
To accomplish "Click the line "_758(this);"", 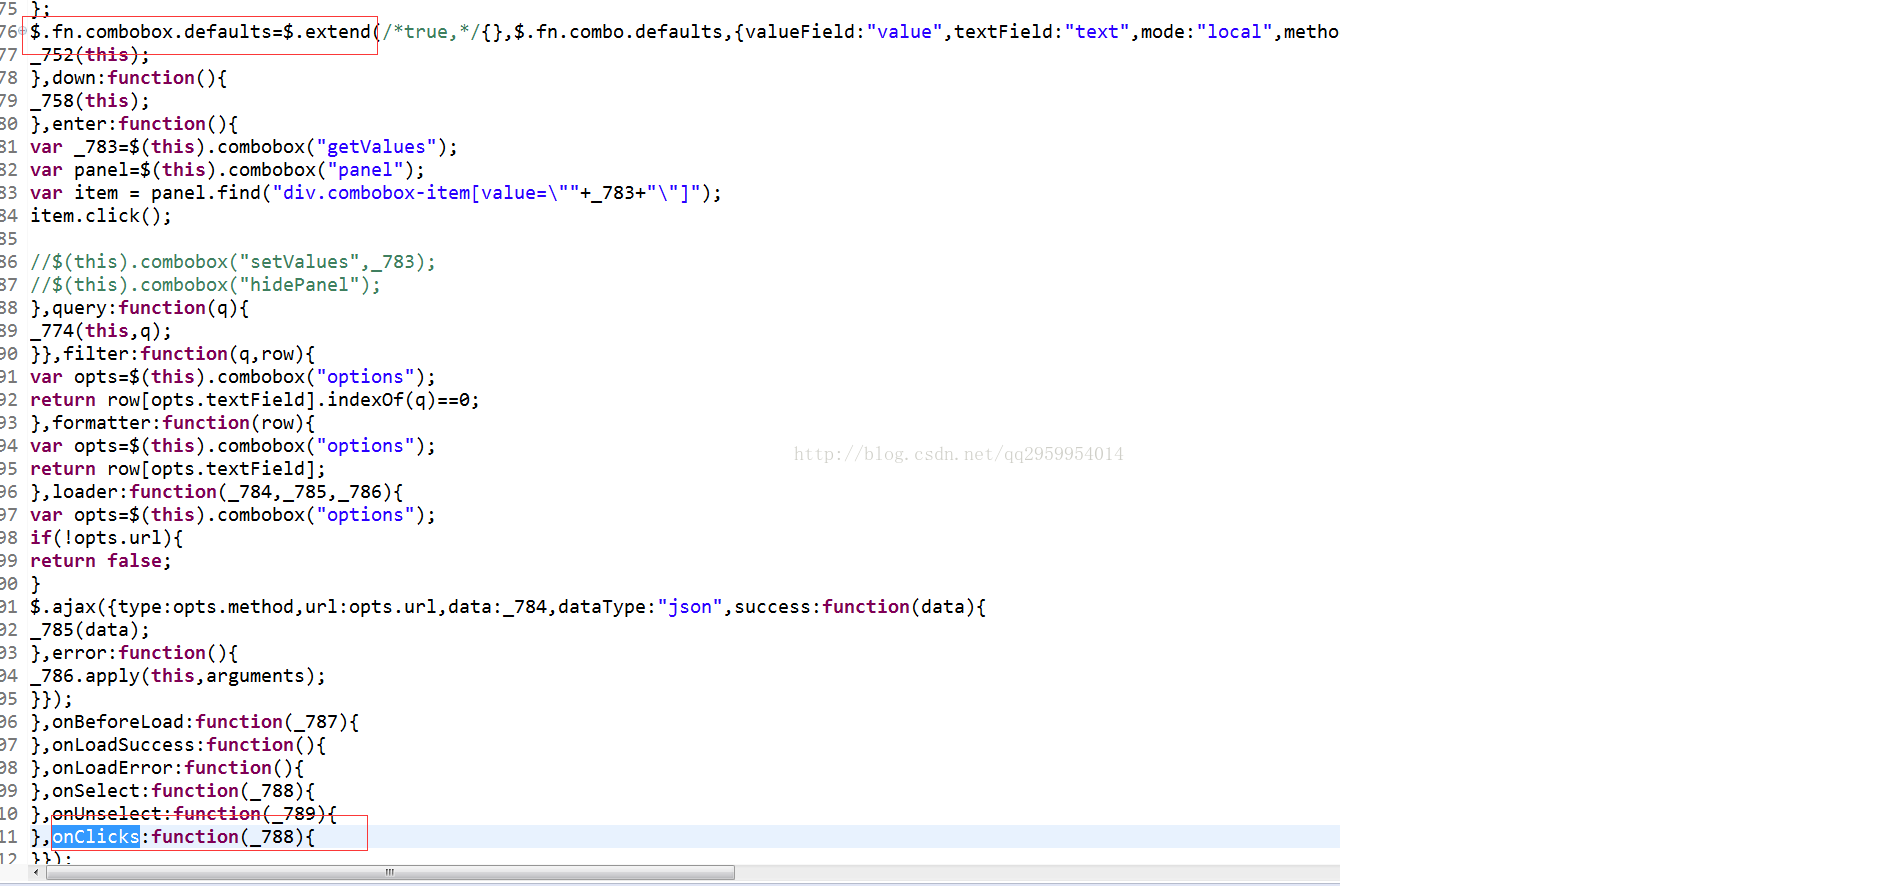I will tap(90, 101).
